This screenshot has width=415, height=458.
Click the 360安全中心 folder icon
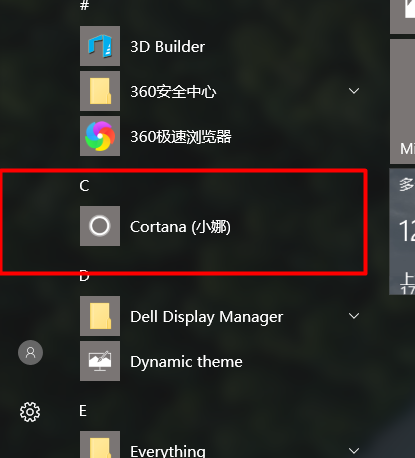coord(100,91)
